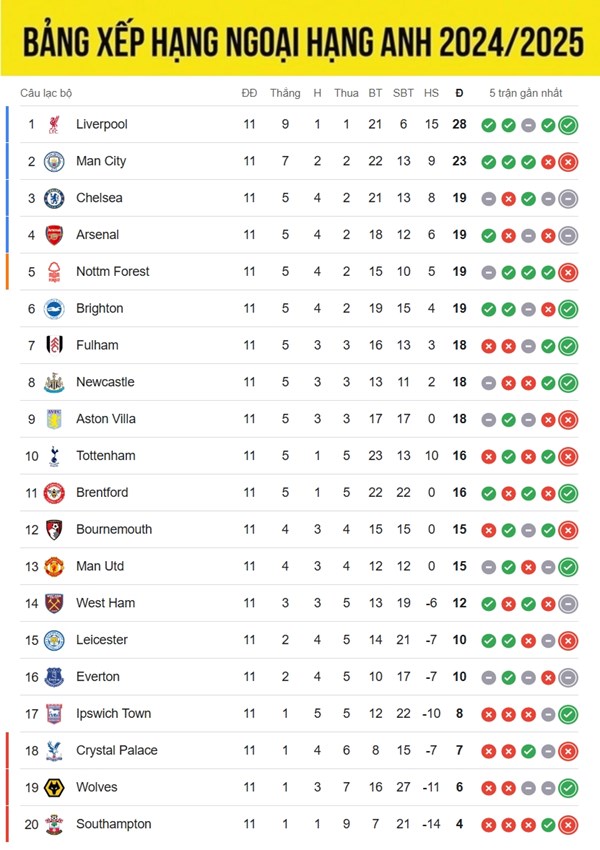
Task: Click the Arsenal crest icon
Action: tap(54, 235)
